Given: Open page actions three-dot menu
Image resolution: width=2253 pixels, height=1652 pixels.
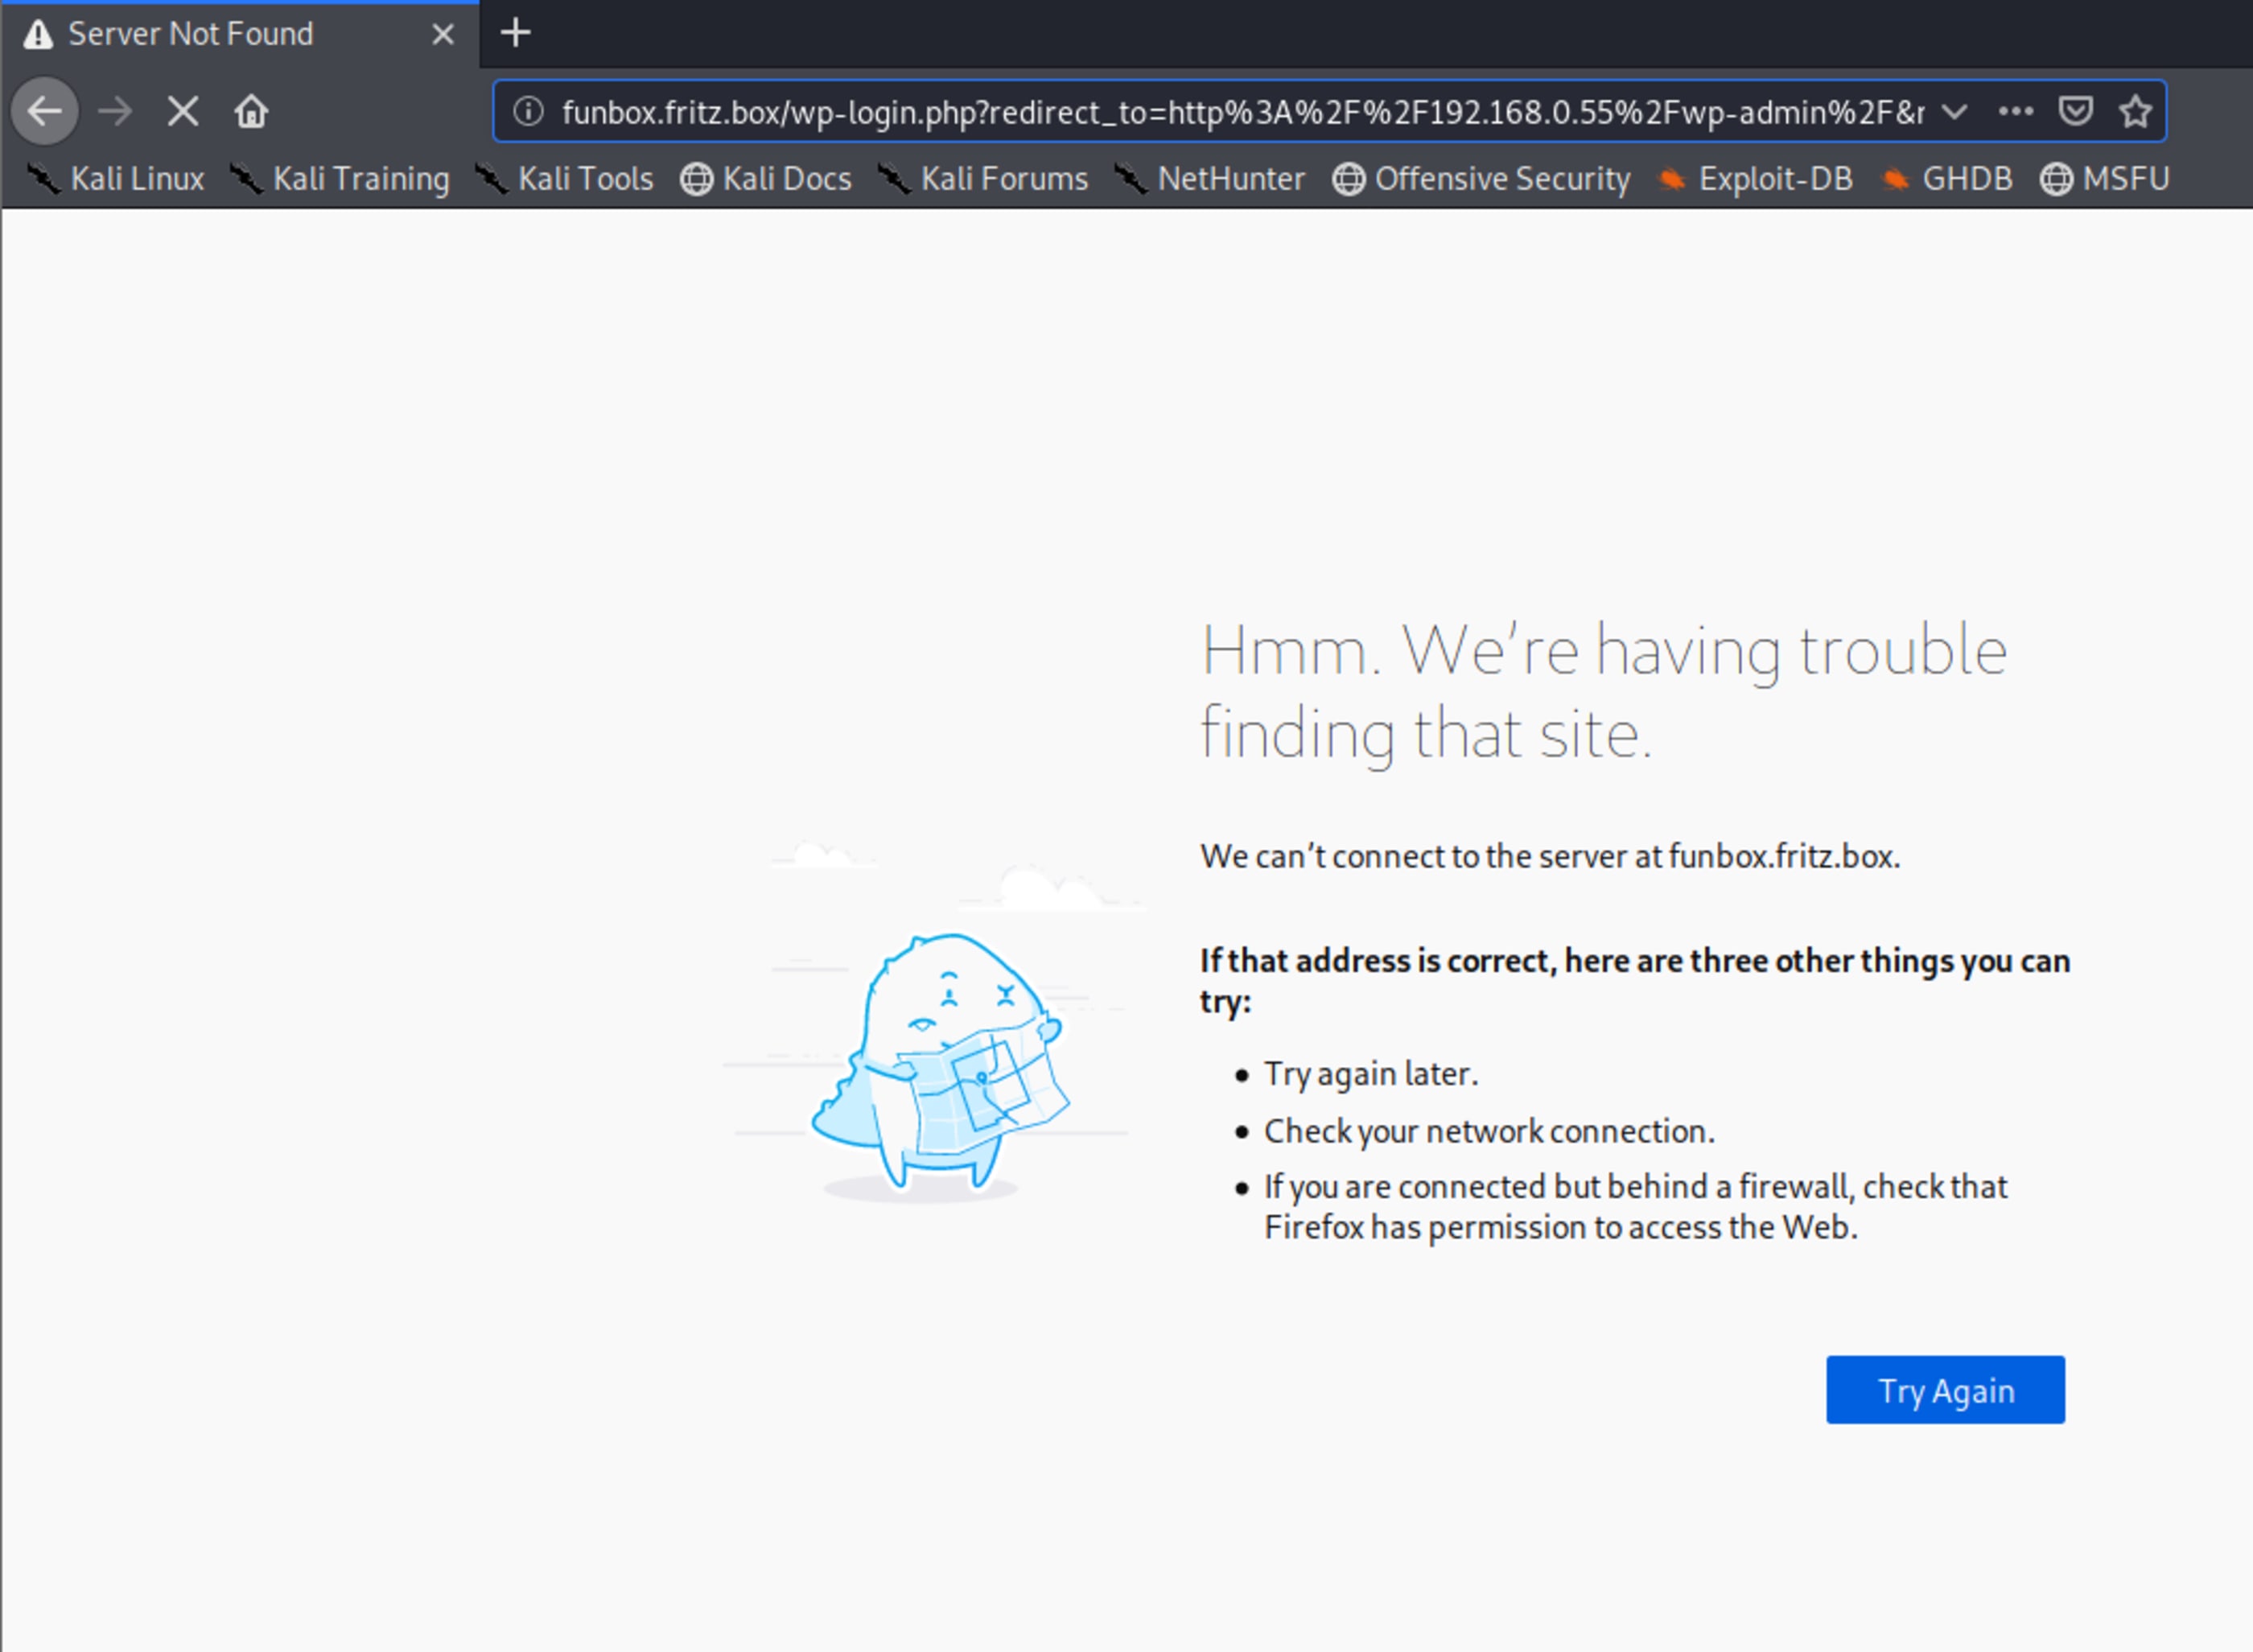Looking at the screenshot, I should tap(2014, 111).
